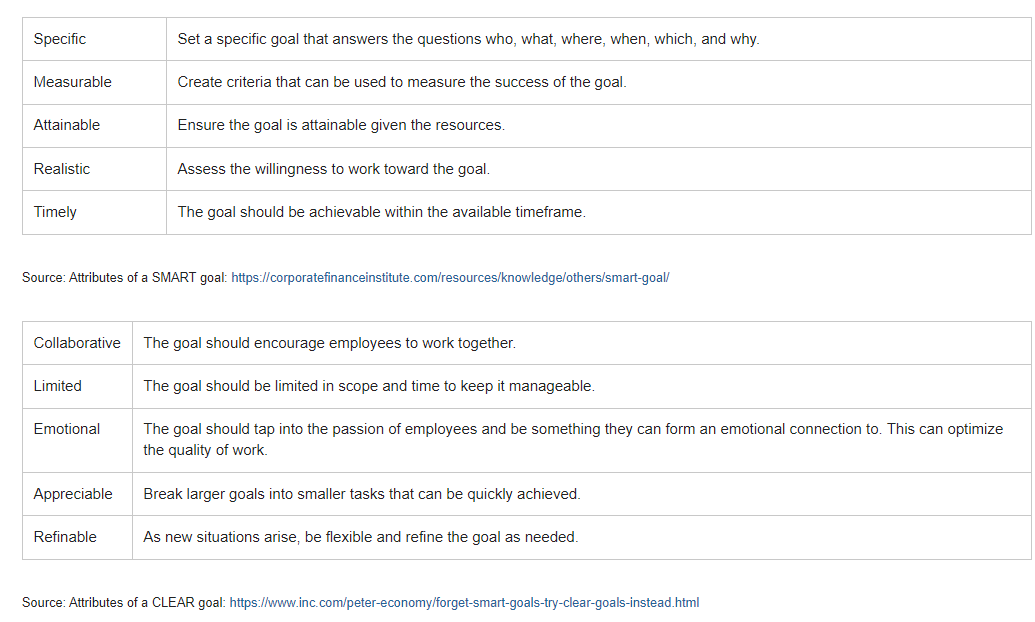Screen dimensions: 1035x622
Task: Select the "Limited" row label
Action: [x=58, y=386]
